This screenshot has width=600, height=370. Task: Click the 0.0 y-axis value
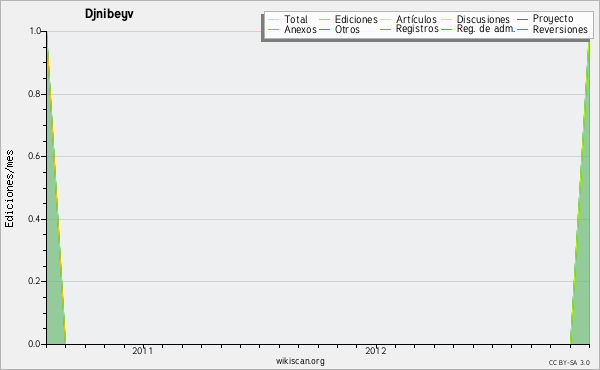tap(34, 344)
